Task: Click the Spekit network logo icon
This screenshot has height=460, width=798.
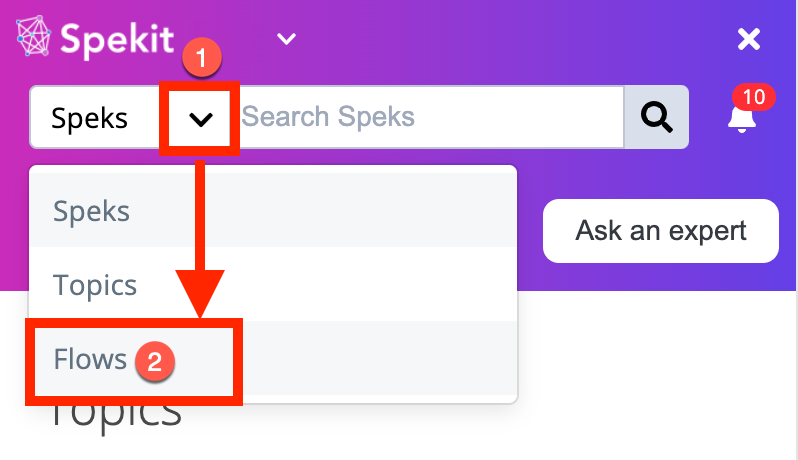Action: point(33,36)
